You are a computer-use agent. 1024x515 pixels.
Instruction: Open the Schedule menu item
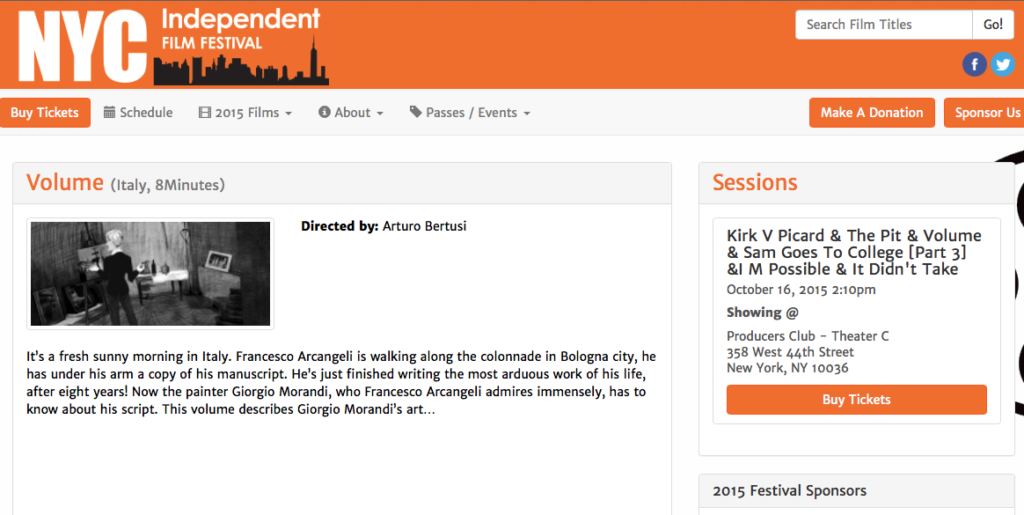coord(138,112)
